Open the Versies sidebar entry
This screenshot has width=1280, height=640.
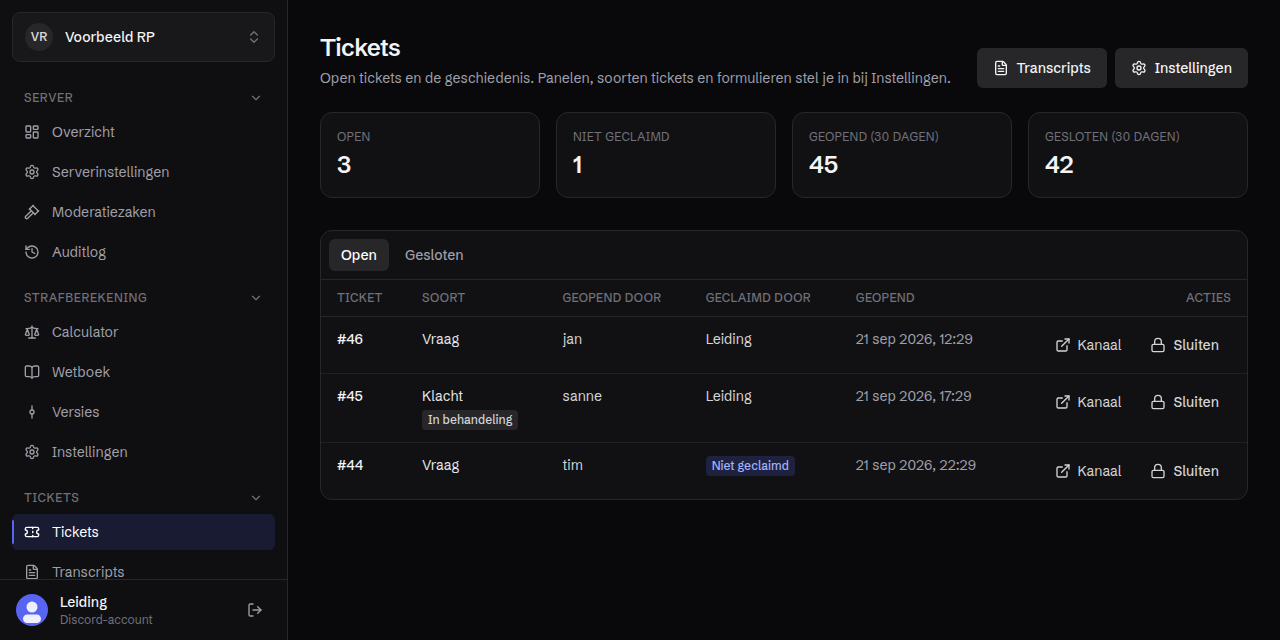coord(143,412)
